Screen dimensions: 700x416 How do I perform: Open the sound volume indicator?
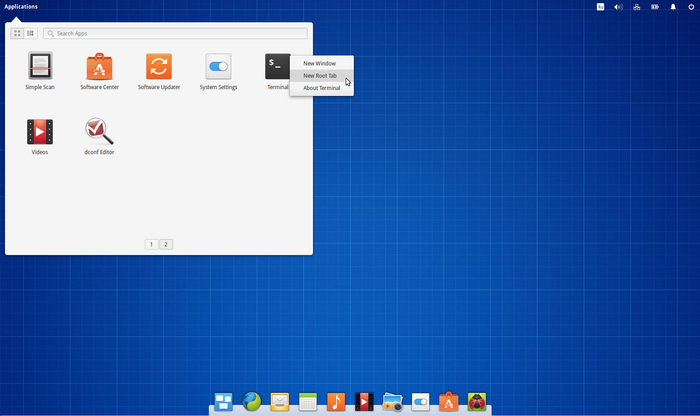[618, 7]
